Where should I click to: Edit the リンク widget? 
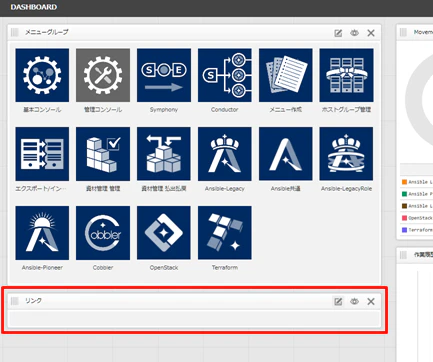tap(338, 301)
